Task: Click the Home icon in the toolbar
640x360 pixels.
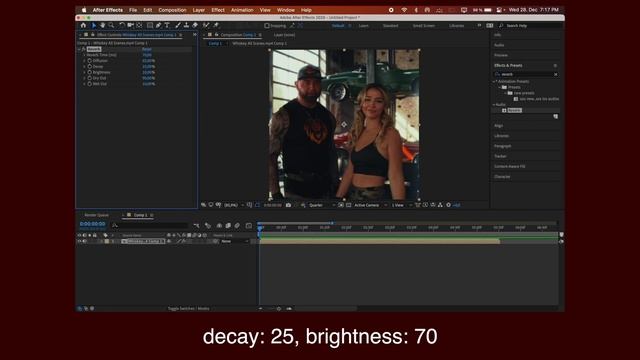Action: click(x=83, y=25)
